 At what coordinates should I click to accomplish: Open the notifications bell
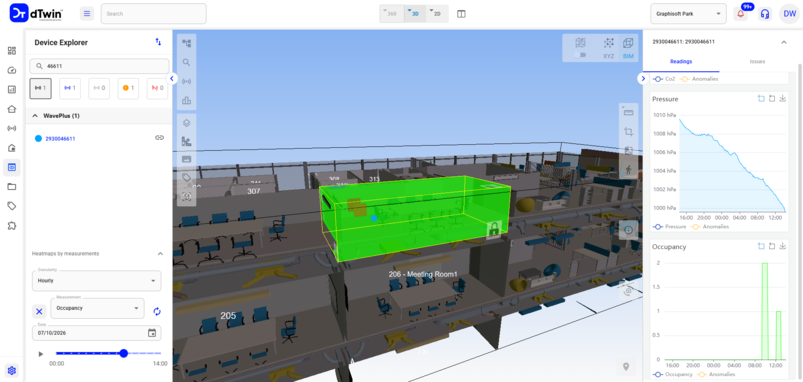(741, 14)
